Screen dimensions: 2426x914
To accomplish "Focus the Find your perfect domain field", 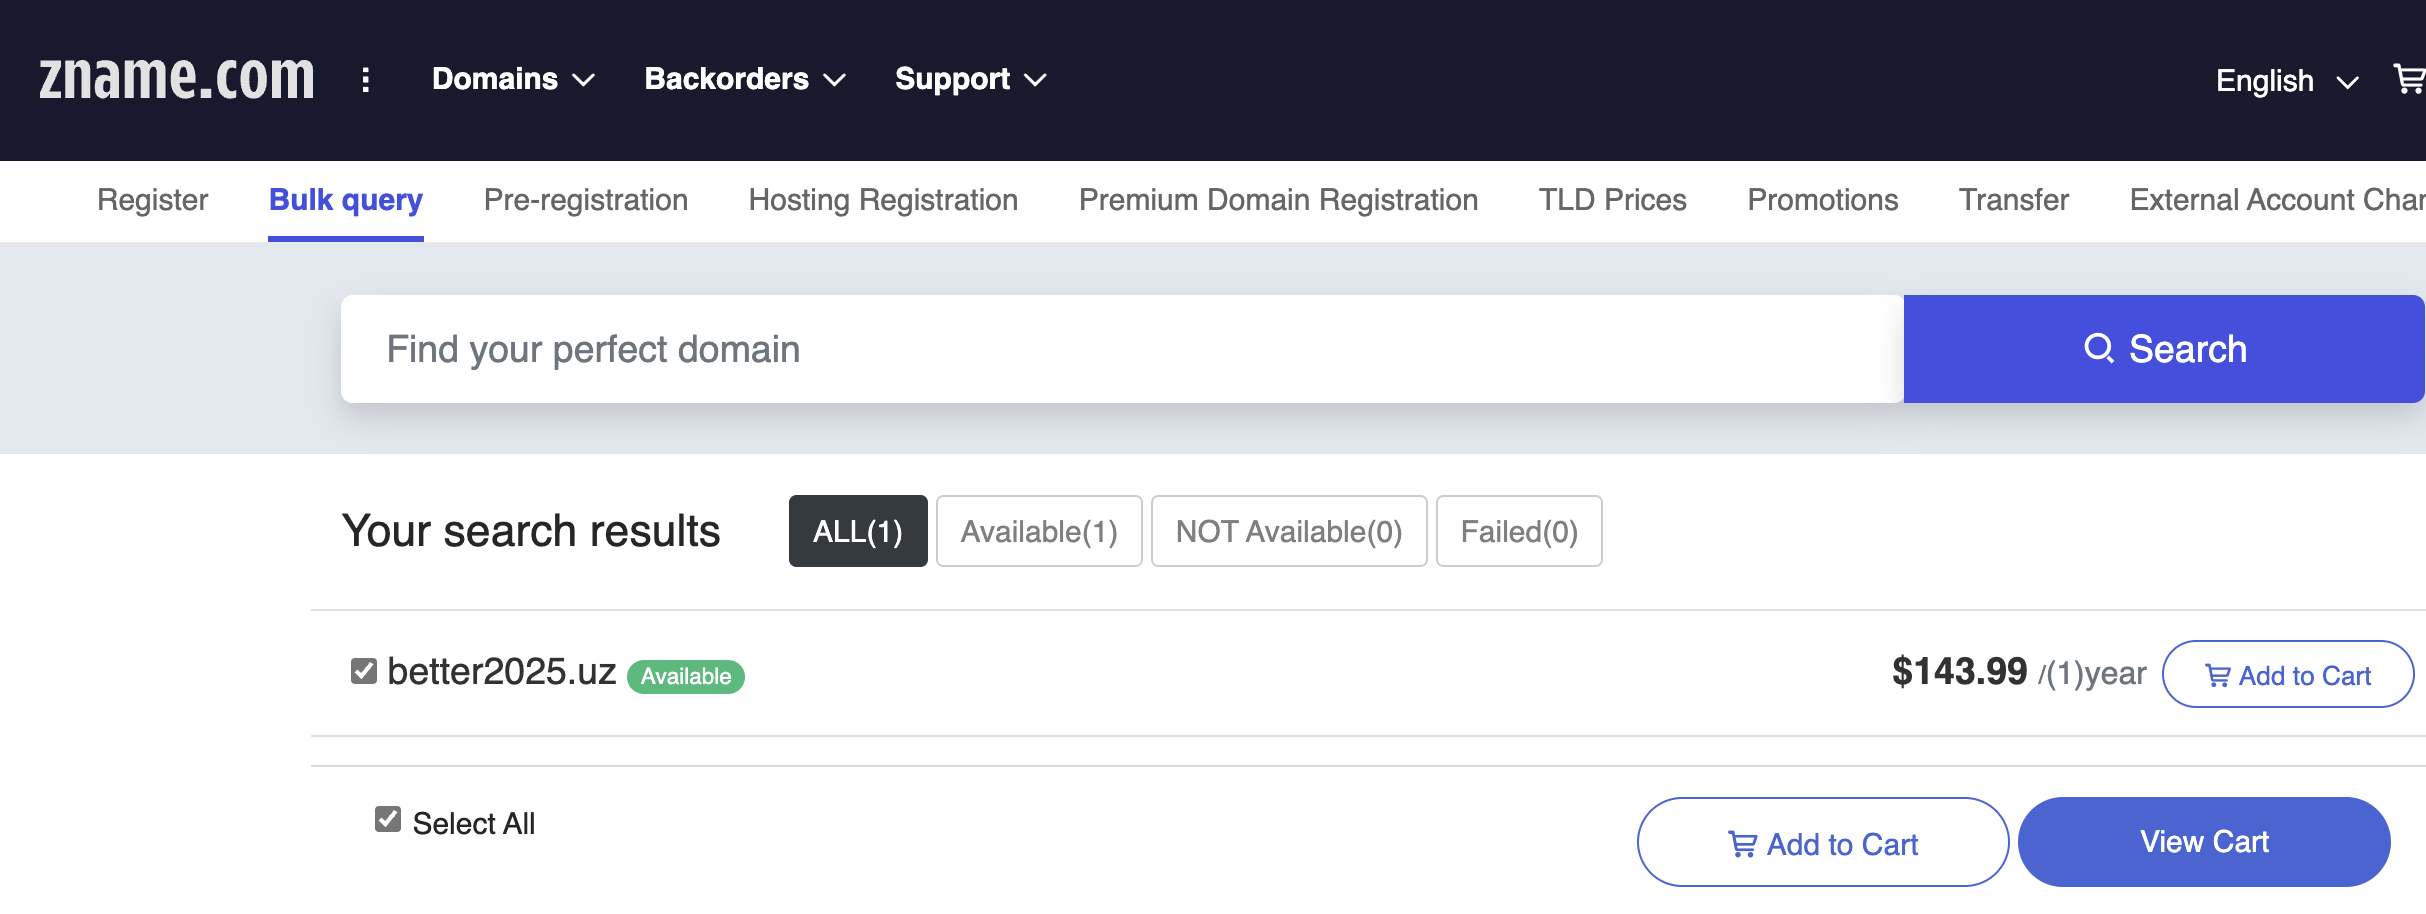I will pyautogui.click(x=1122, y=349).
